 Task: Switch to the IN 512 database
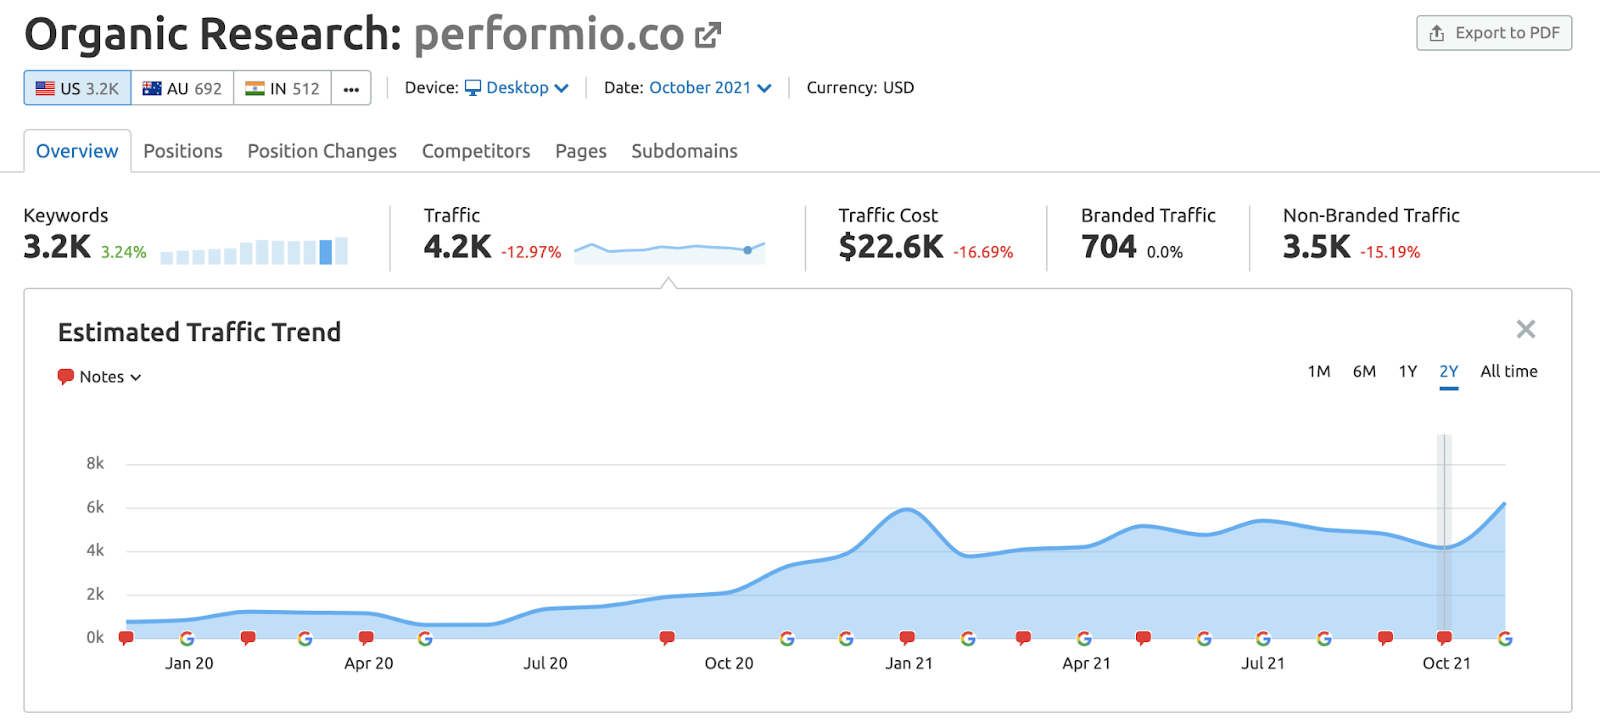point(282,88)
